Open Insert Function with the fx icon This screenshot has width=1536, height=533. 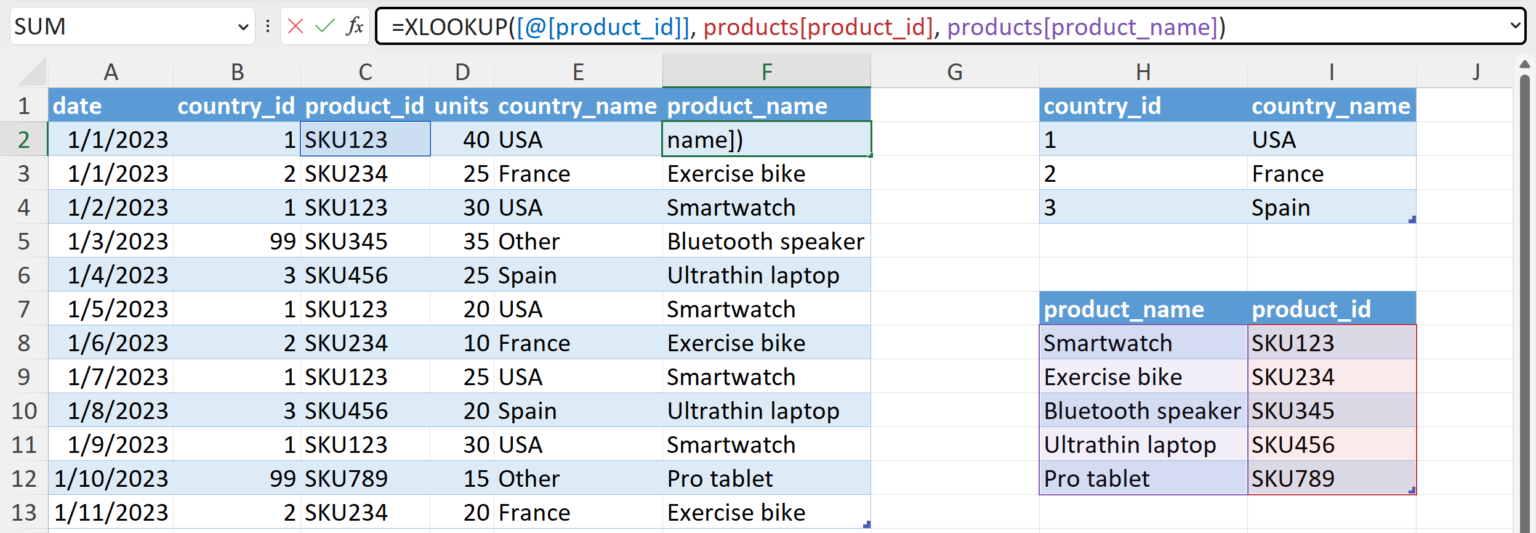point(354,27)
